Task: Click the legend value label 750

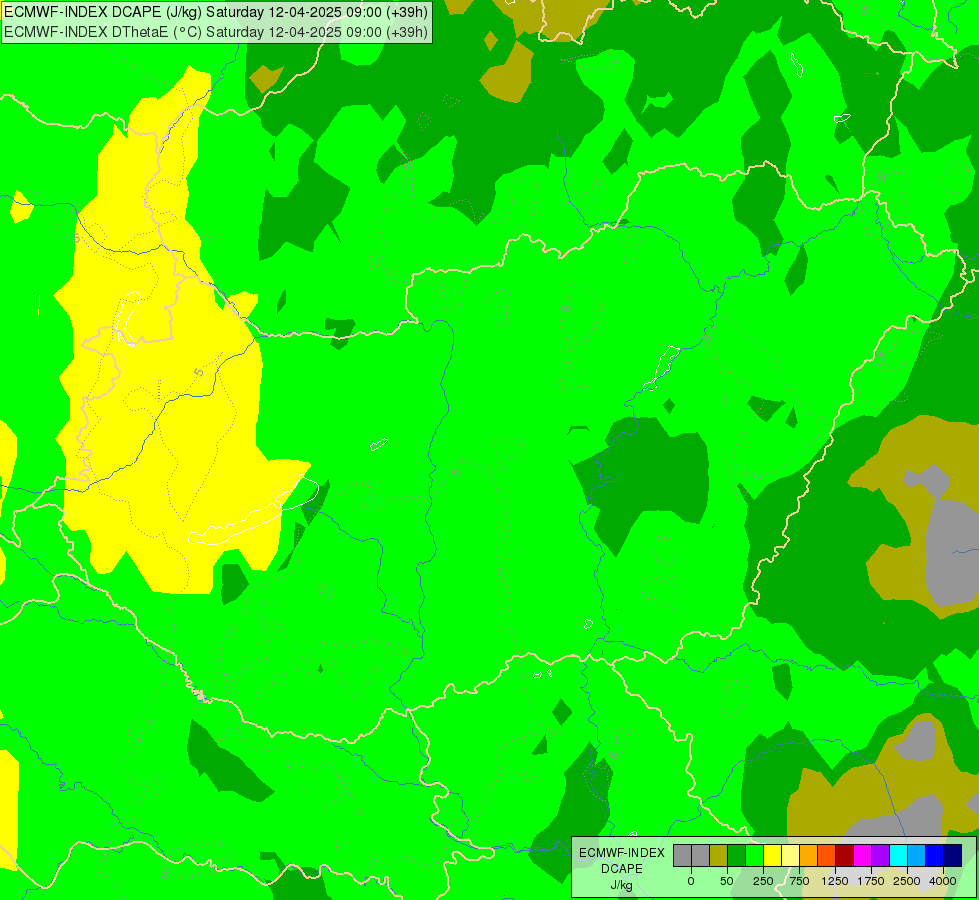Action: tap(799, 881)
